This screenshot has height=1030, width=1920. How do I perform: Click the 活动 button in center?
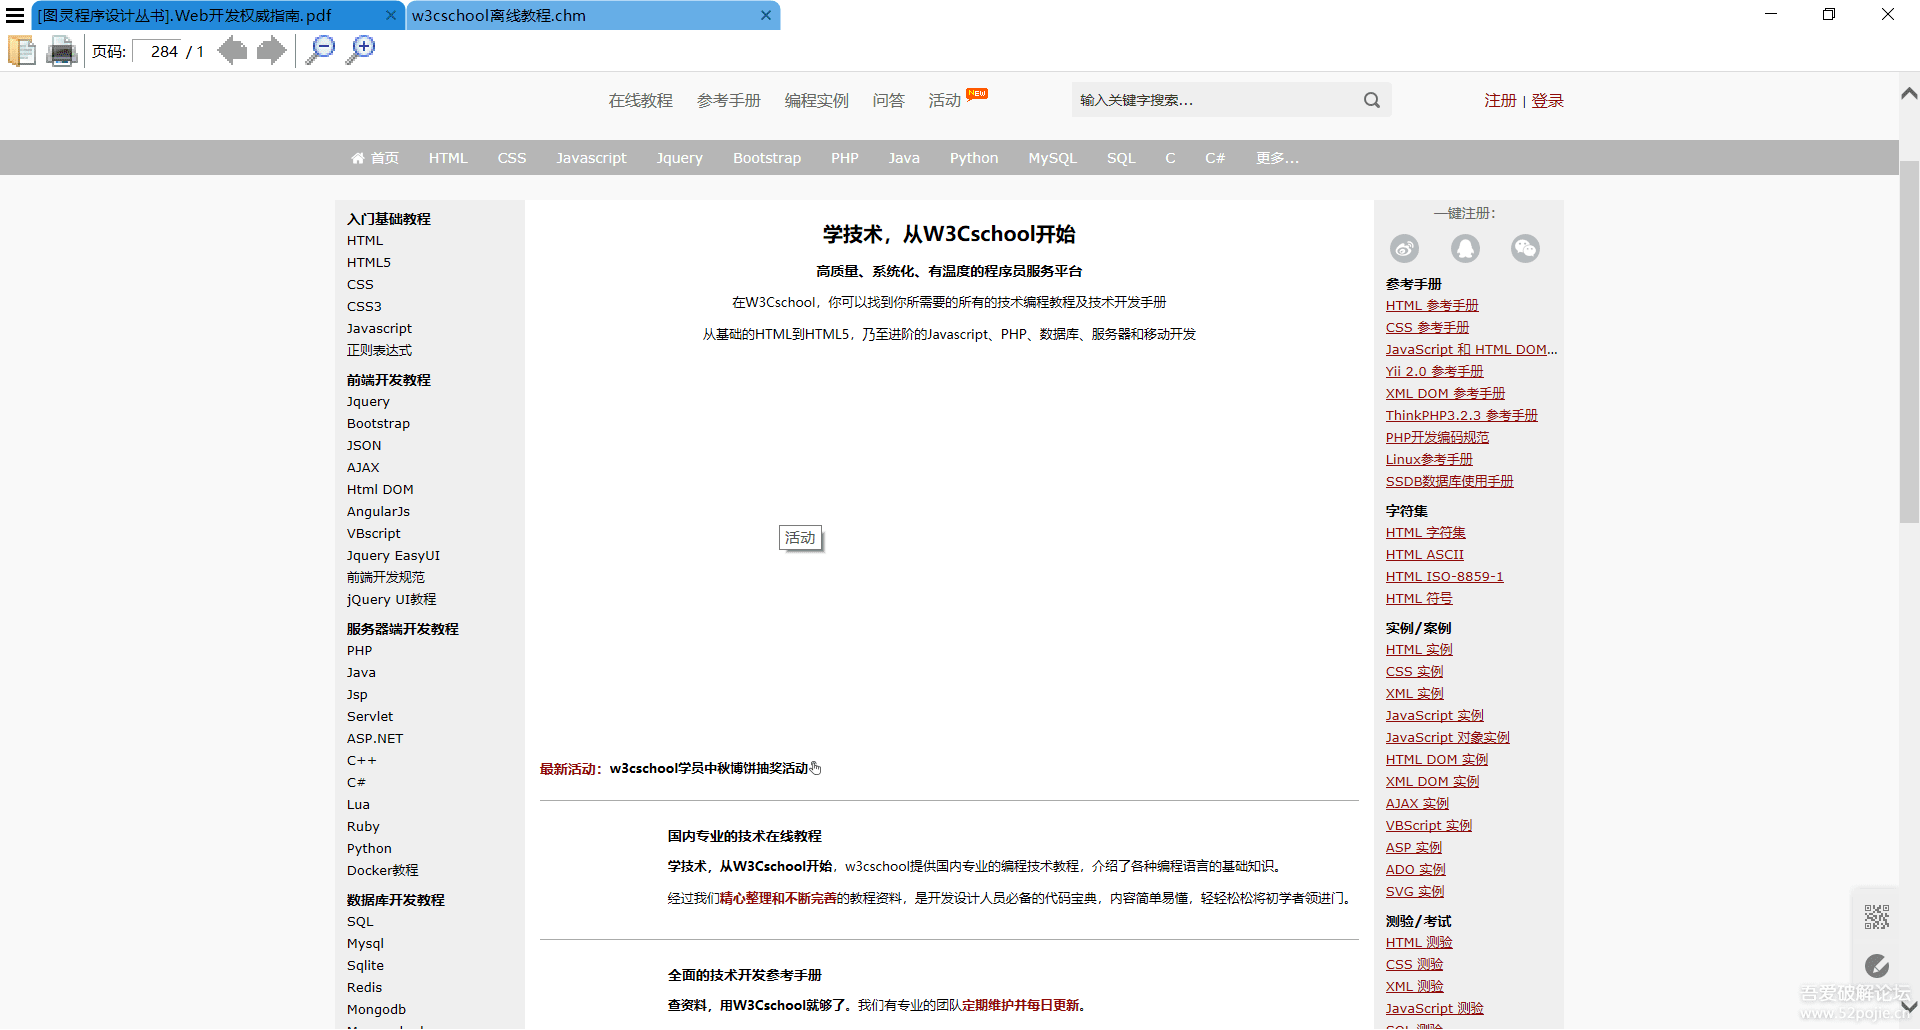click(800, 538)
